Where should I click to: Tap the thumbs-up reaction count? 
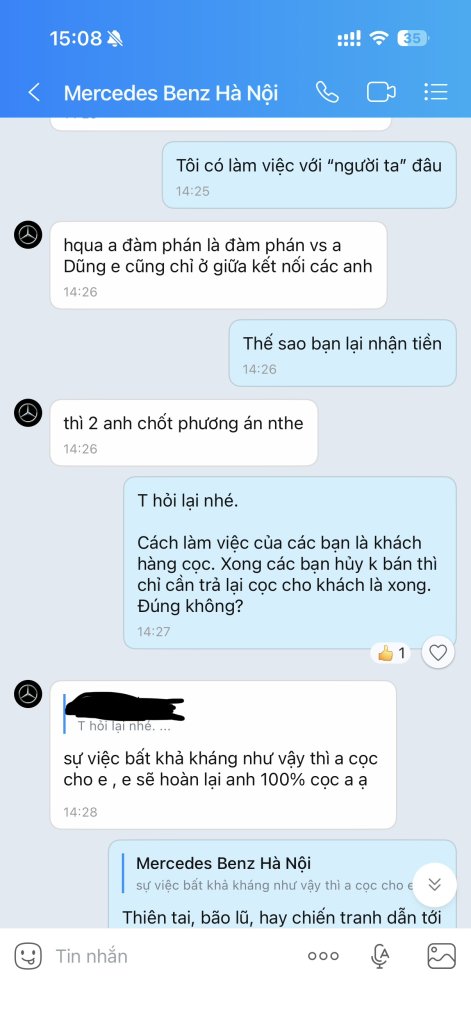pos(391,652)
